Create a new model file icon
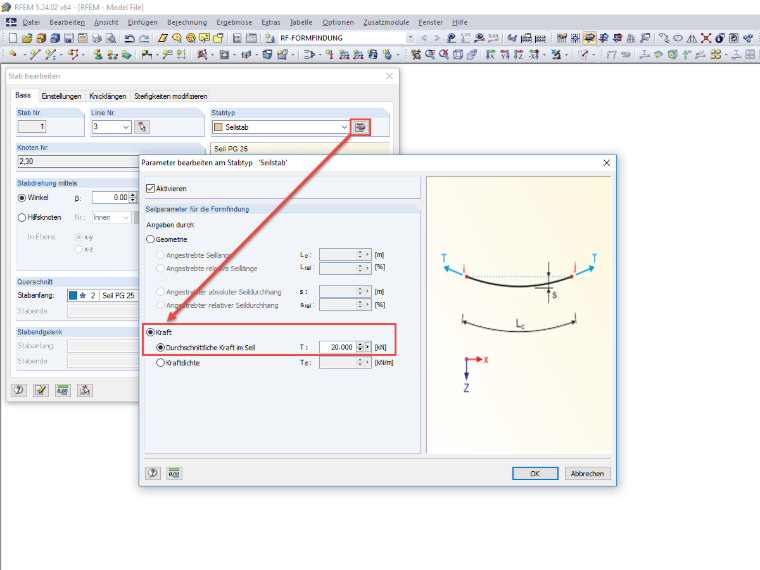This screenshot has height=570, width=760. (13, 38)
